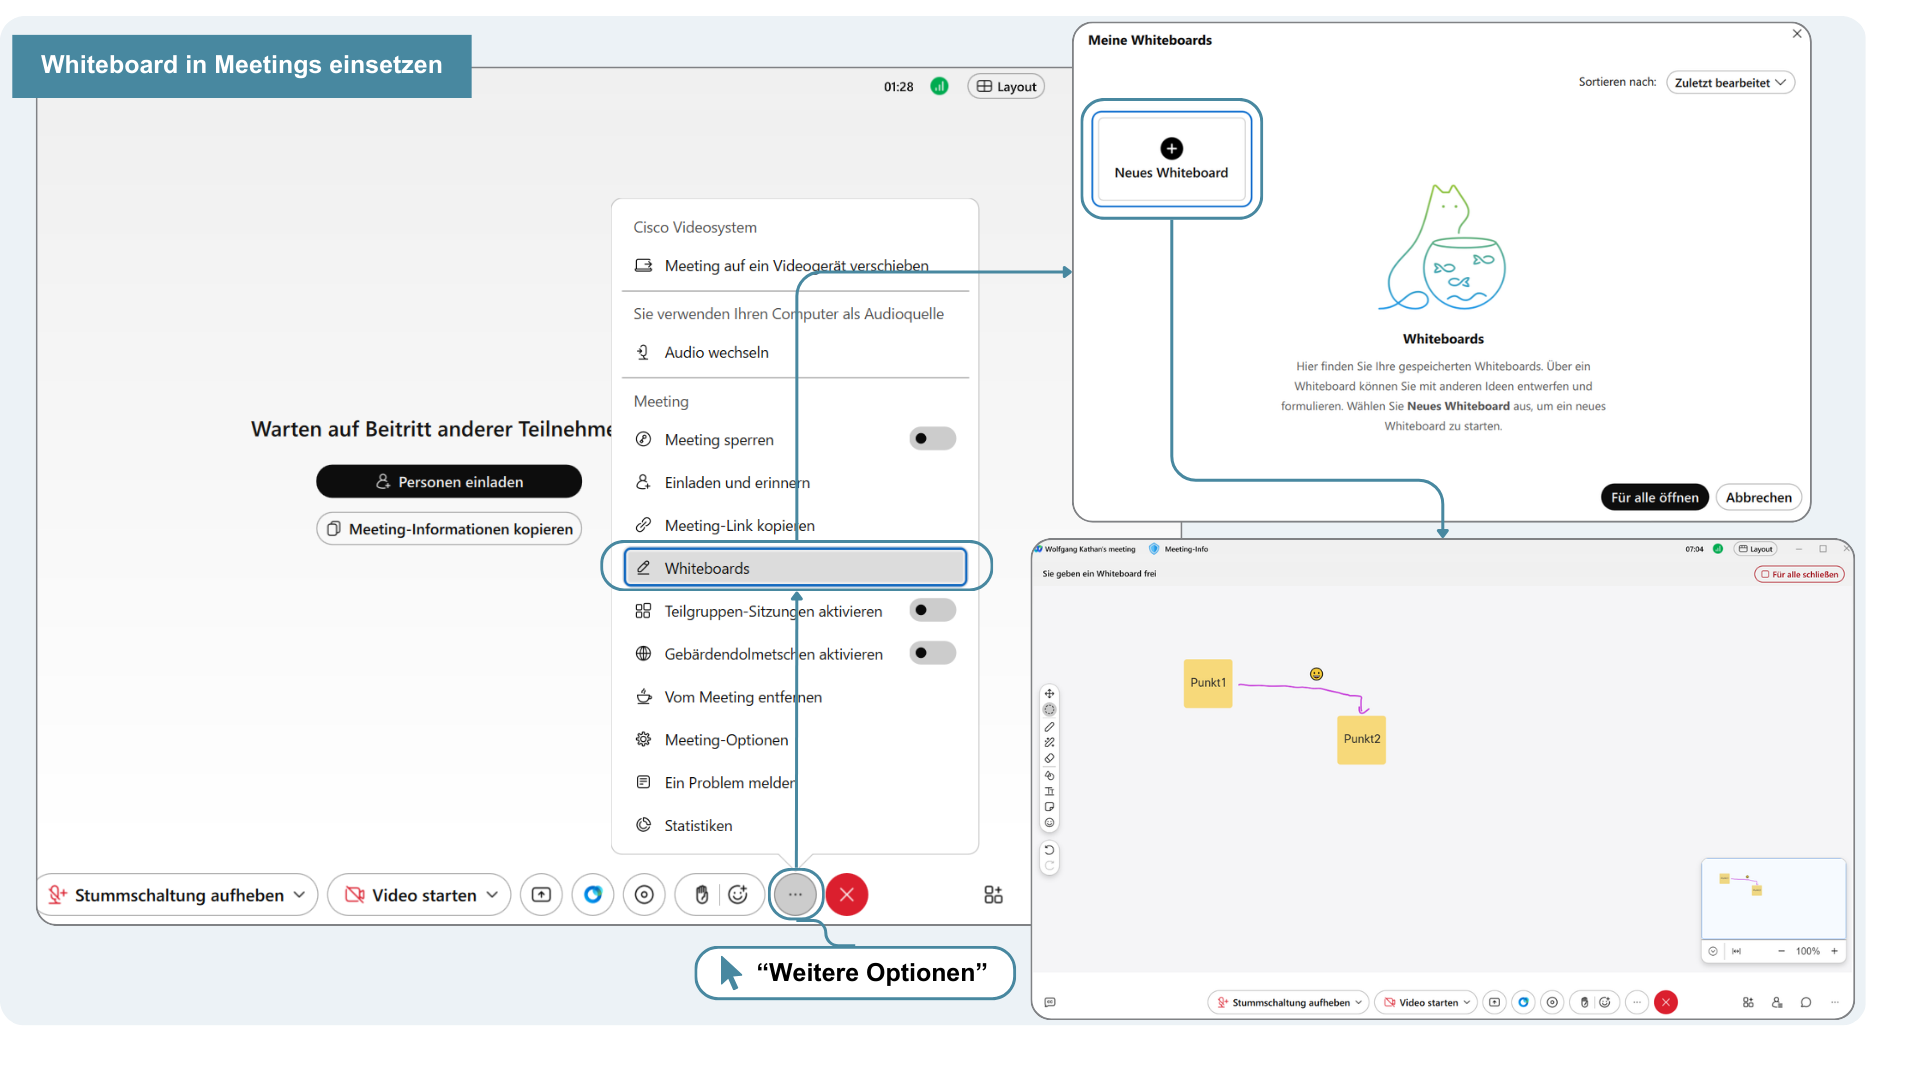1920x1080 pixels.
Task: Select the eraser tool in whiteboard toolbar
Action: click(1049, 759)
